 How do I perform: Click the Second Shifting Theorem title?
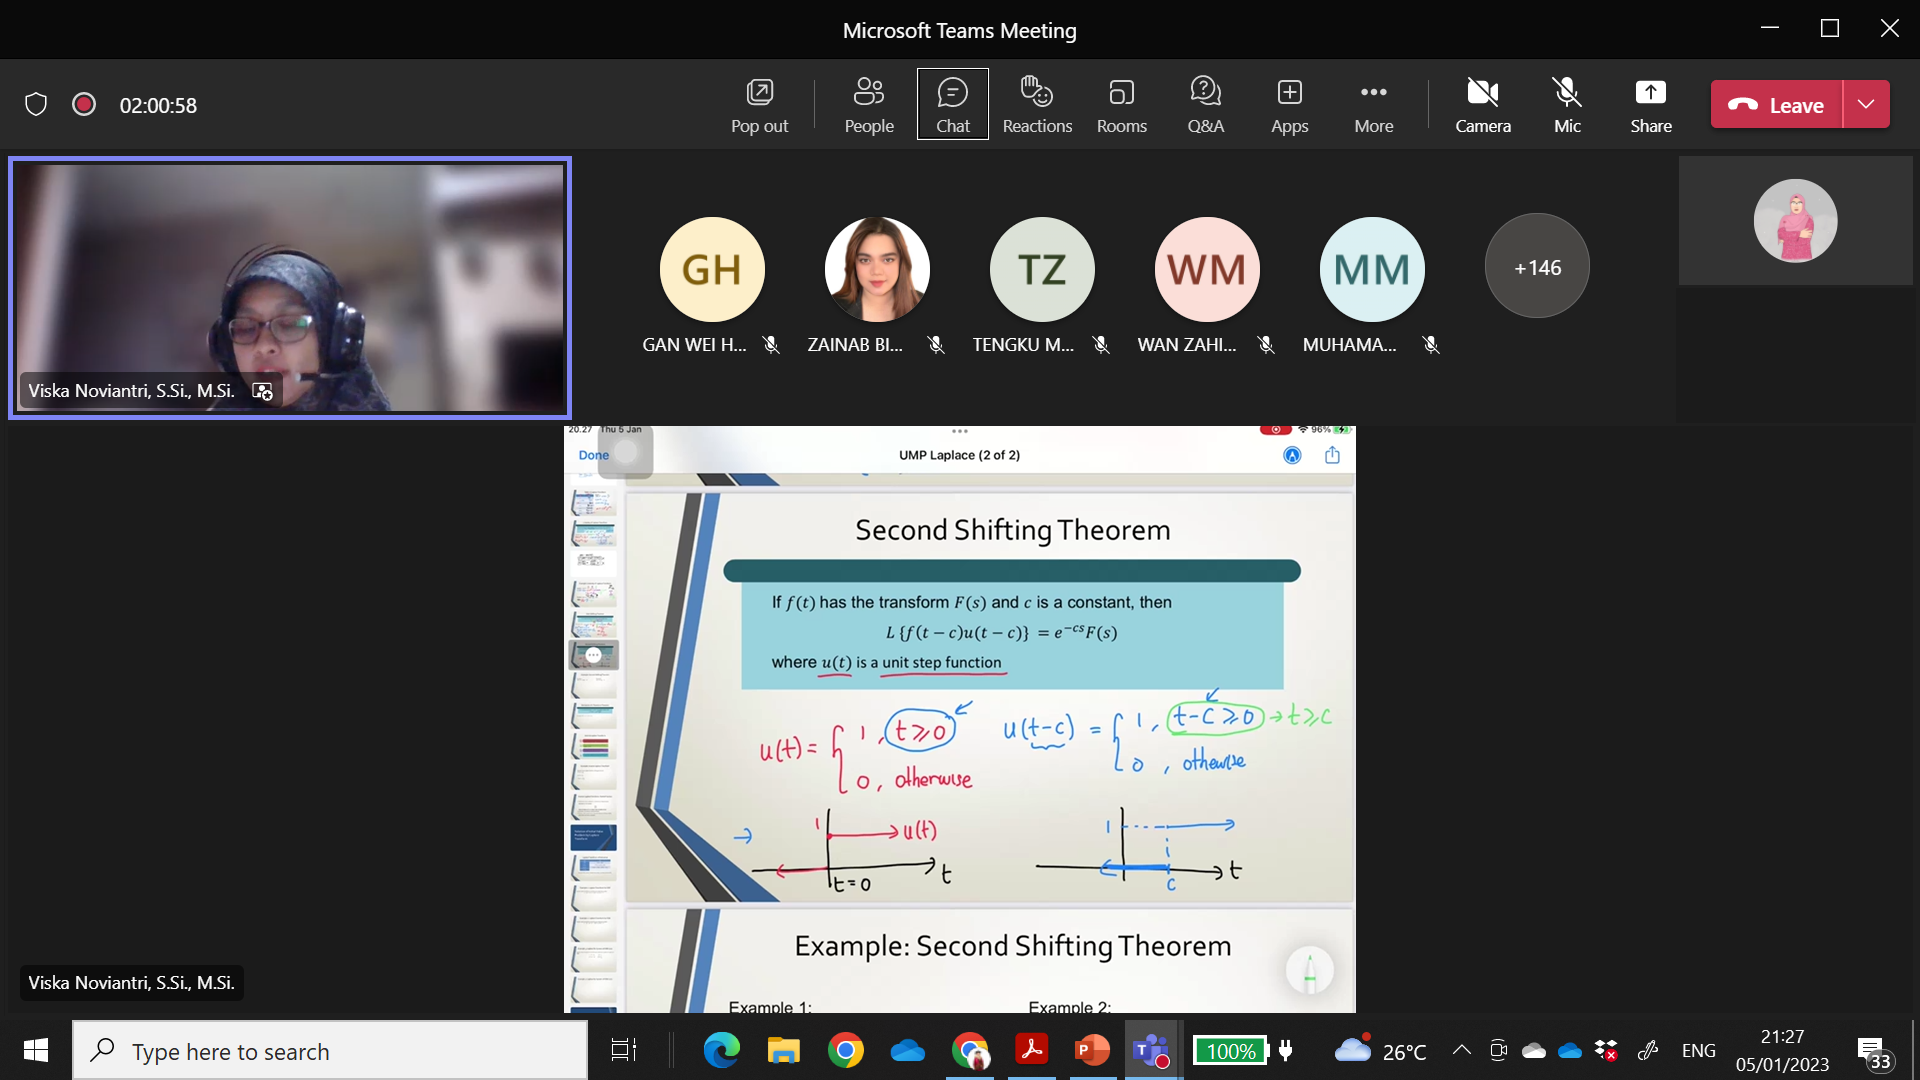pos(1012,530)
